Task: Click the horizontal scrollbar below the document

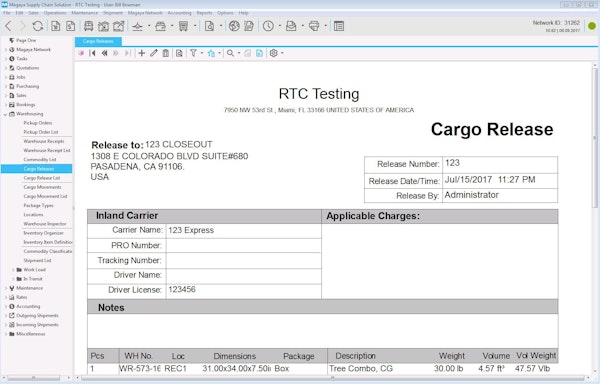Action: pyautogui.click(x=332, y=378)
